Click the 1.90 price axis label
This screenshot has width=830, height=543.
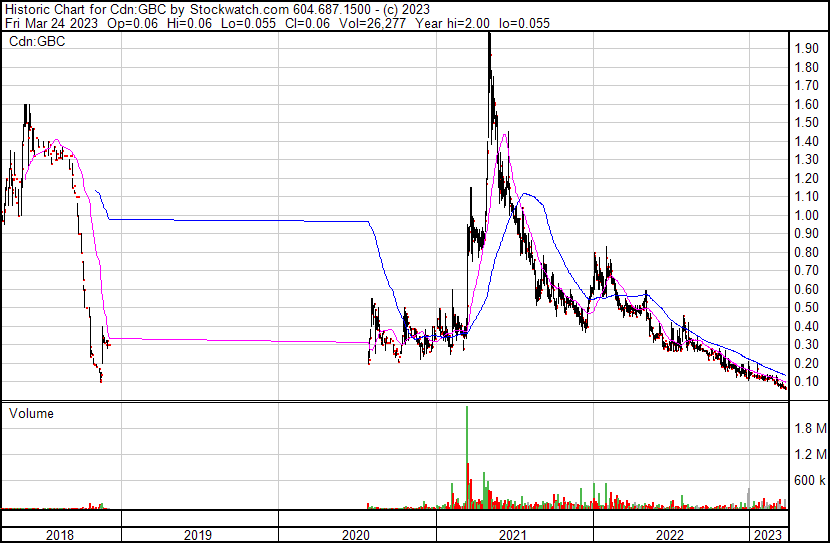(x=808, y=49)
